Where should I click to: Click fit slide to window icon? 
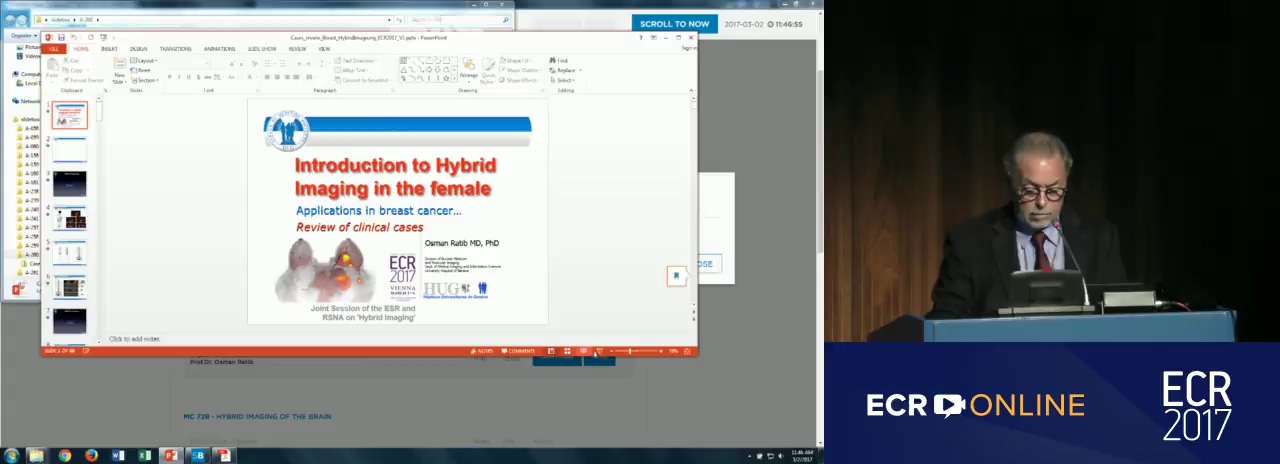689,351
